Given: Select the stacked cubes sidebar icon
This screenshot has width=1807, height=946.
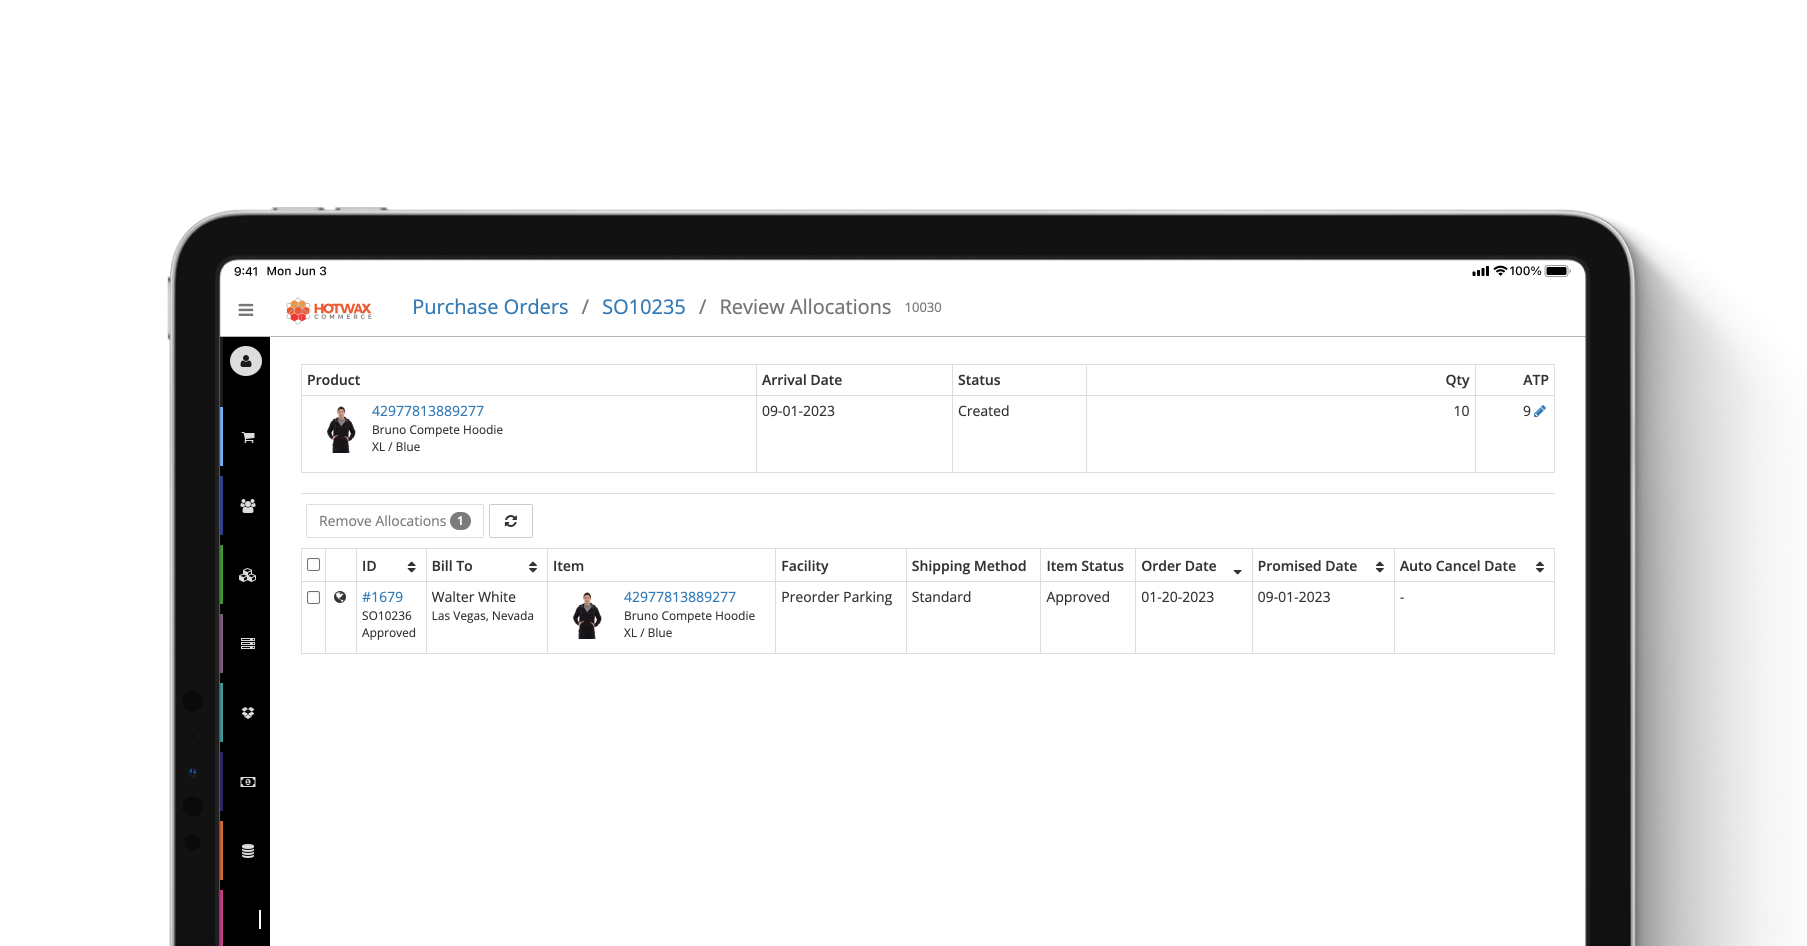Looking at the screenshot, I should [248, 575].
